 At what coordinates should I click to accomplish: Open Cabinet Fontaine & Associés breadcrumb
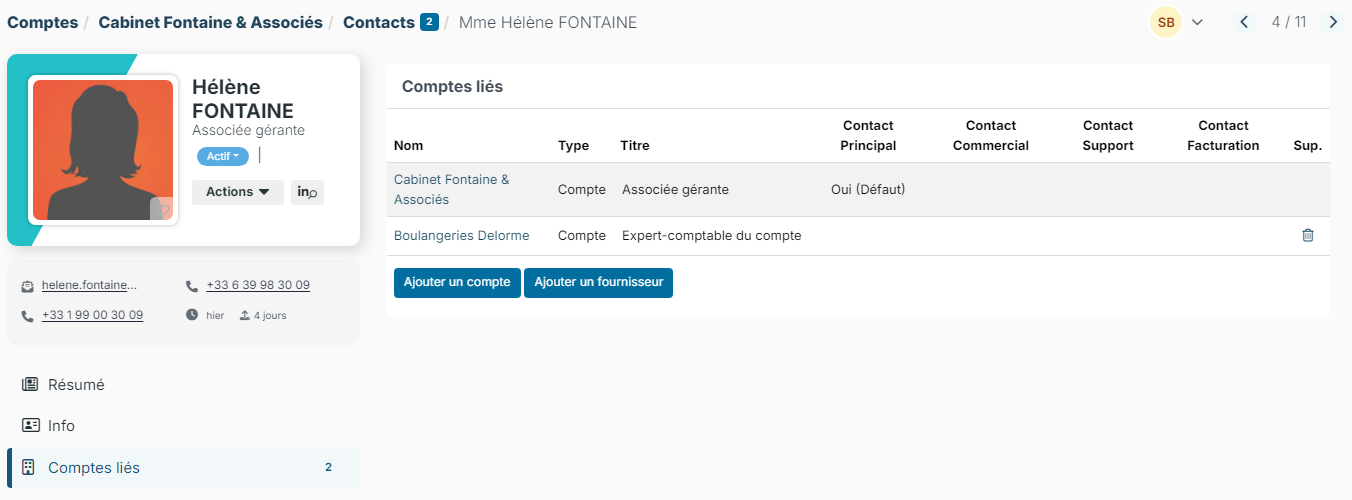pos(210,22)
